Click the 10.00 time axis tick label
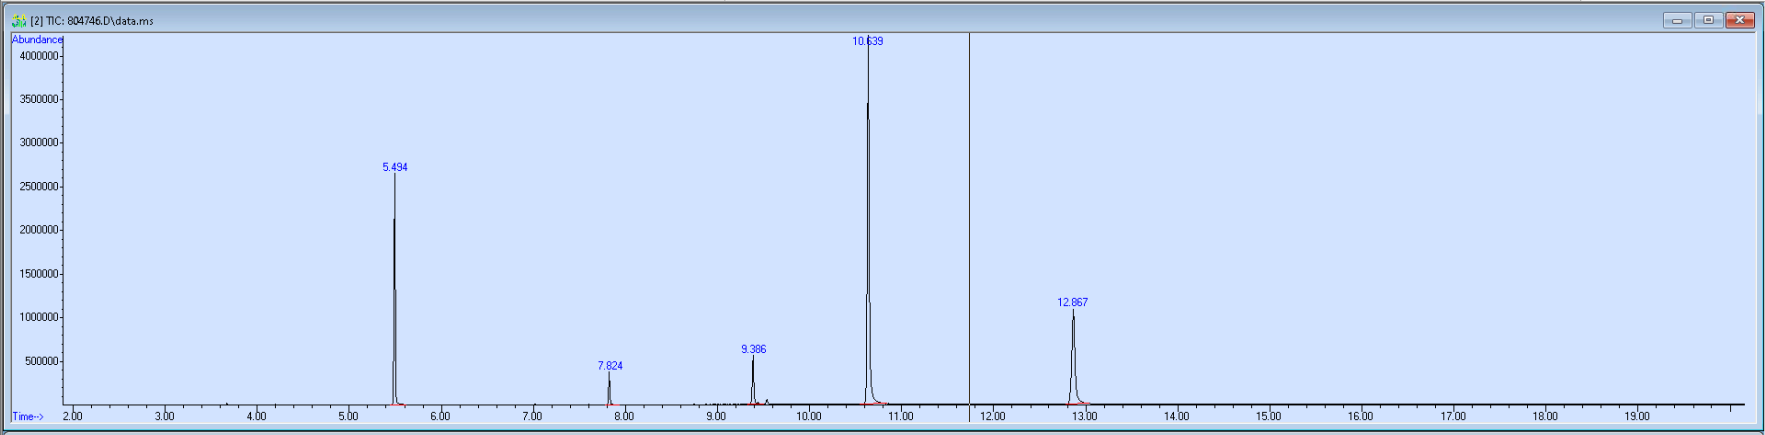1765x435 pixels. [809, 416]
